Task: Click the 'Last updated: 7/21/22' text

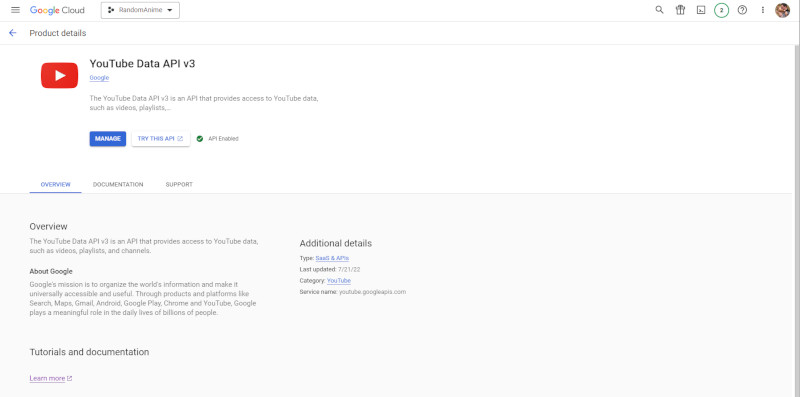Action: (x=330, y=269)
